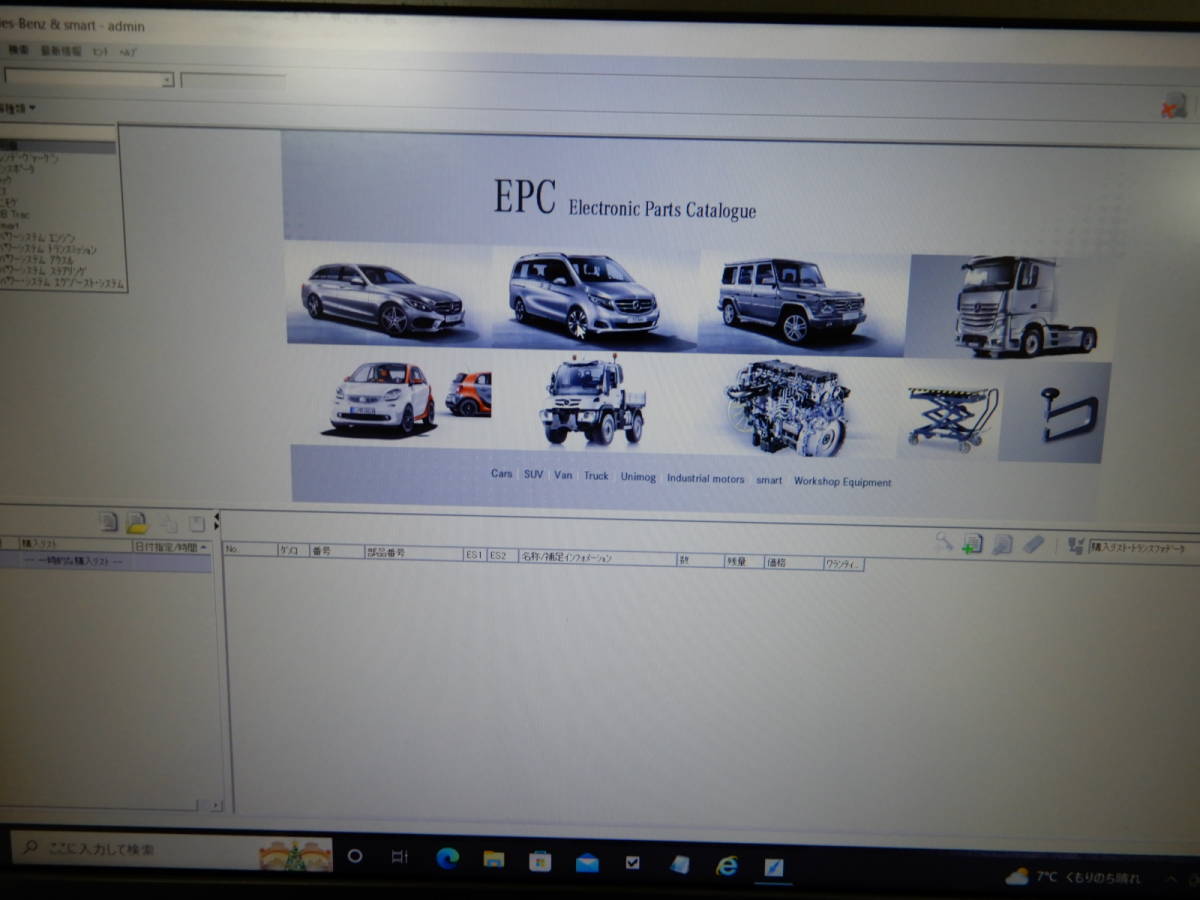Select the 一時的な購入リスト row

[105, 562]
